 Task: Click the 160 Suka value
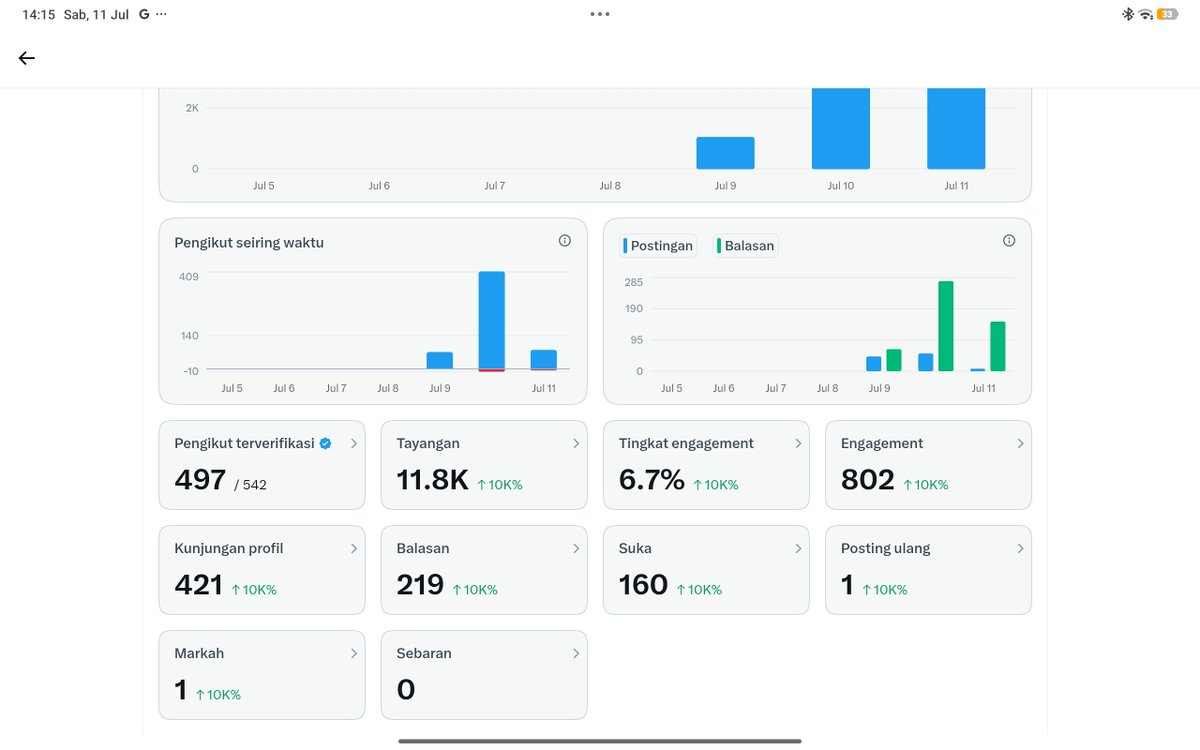click(x=643, y=585)
